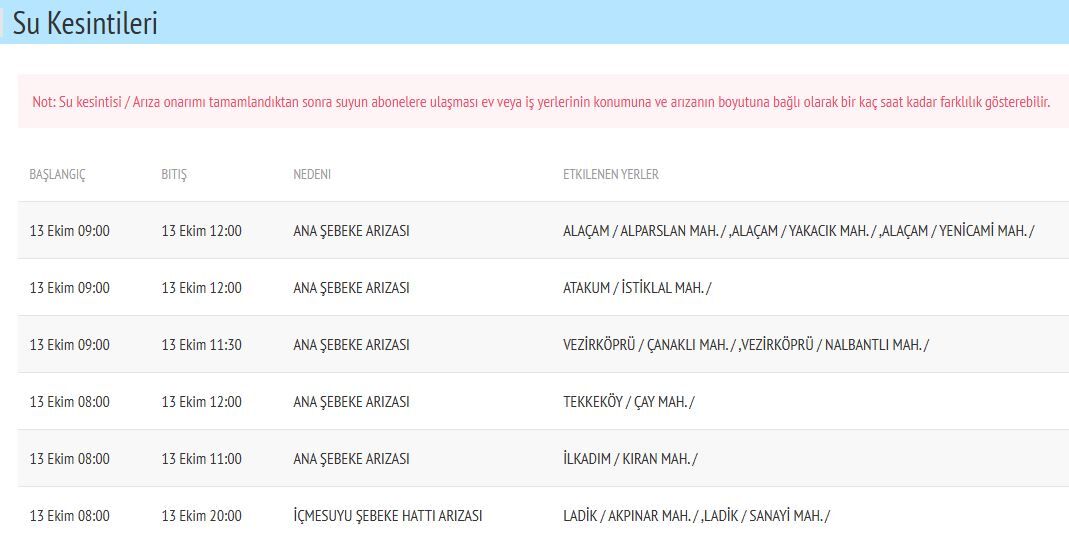
Task: Click the BAŞLANGIÇ column header
Action: pyautogui.click(x=57, y=175)
